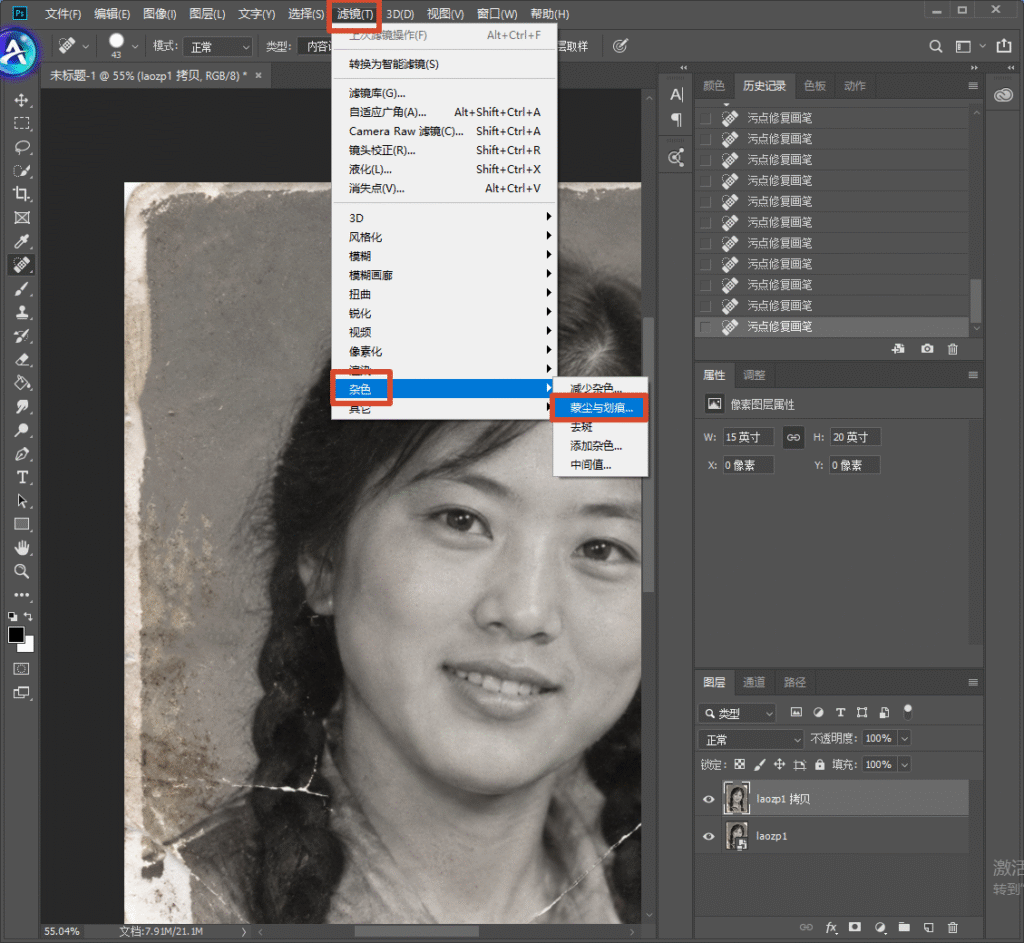This screenshot has height=943, width=1024.
Task: Toggle lock position icon
Action: 779,764
